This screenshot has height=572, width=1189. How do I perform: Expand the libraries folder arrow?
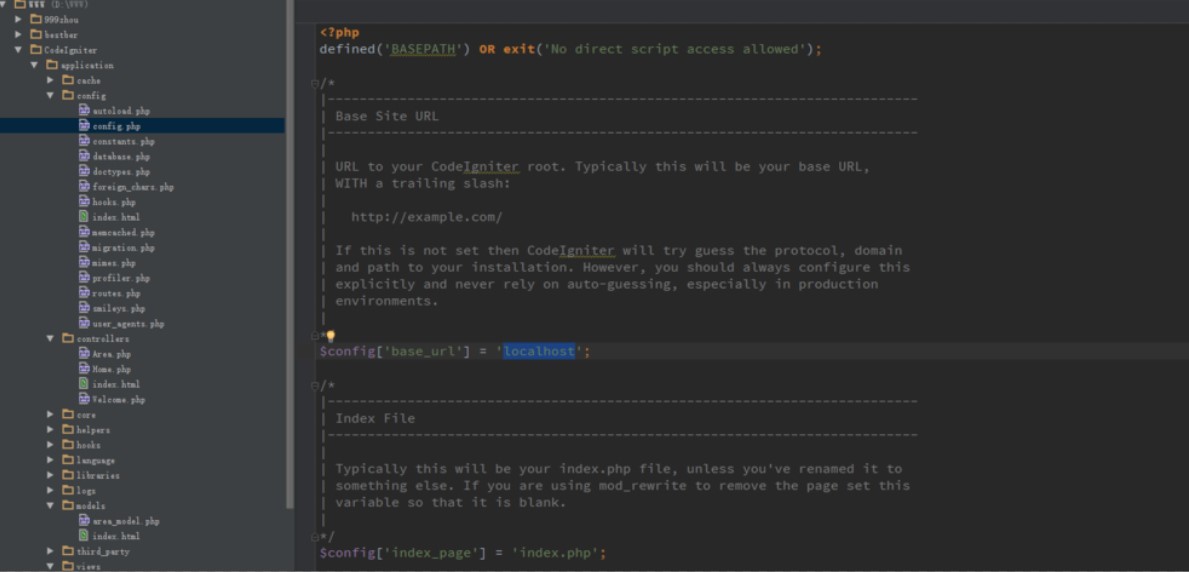coord(51,475)
